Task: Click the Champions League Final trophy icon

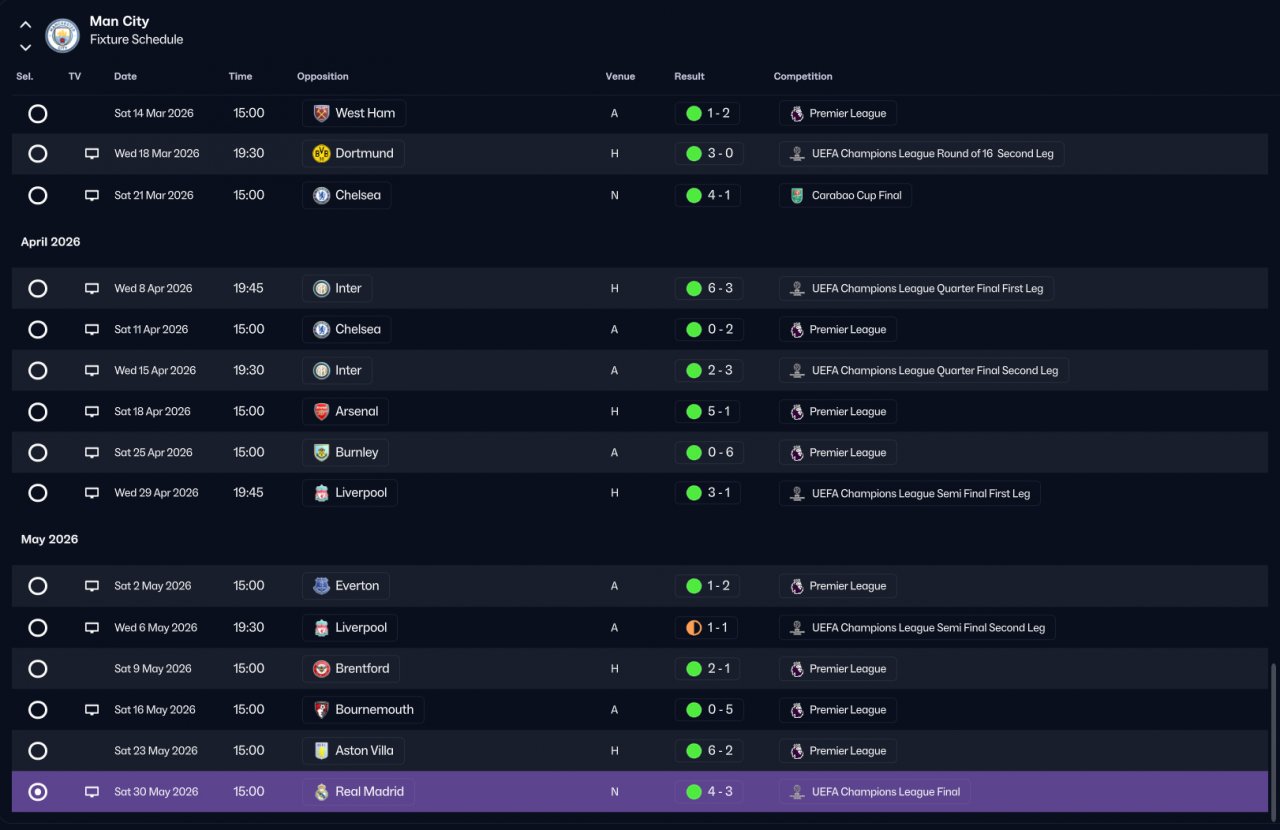Action: tap(797, 792)
